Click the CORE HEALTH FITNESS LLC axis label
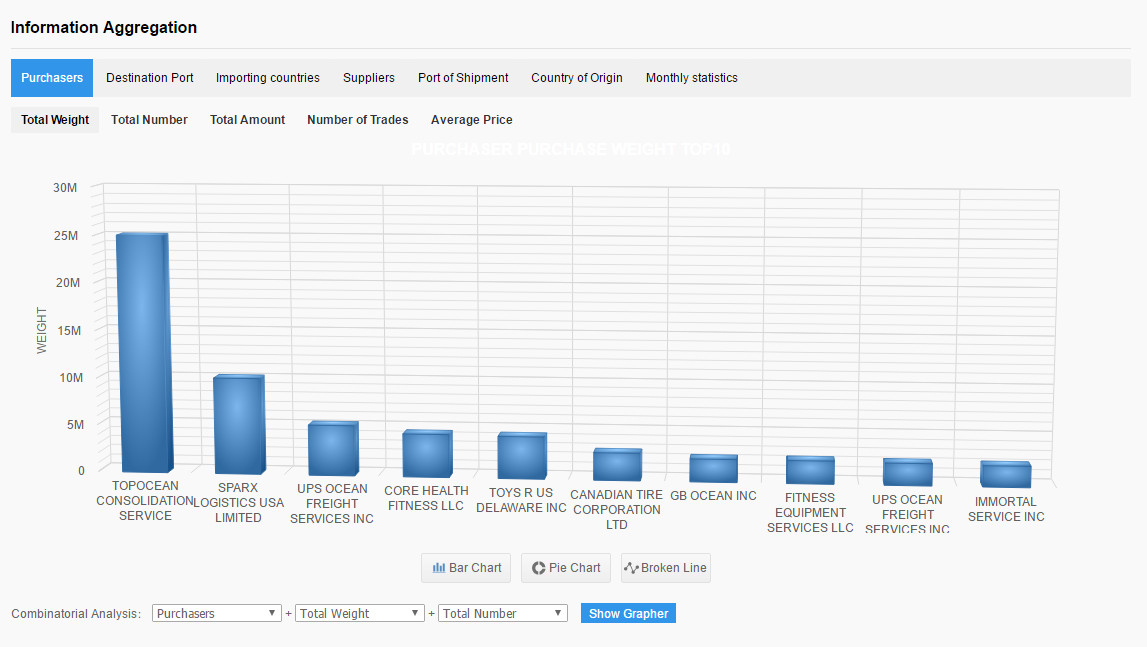The image size is (1147, 647). (426, 498)
